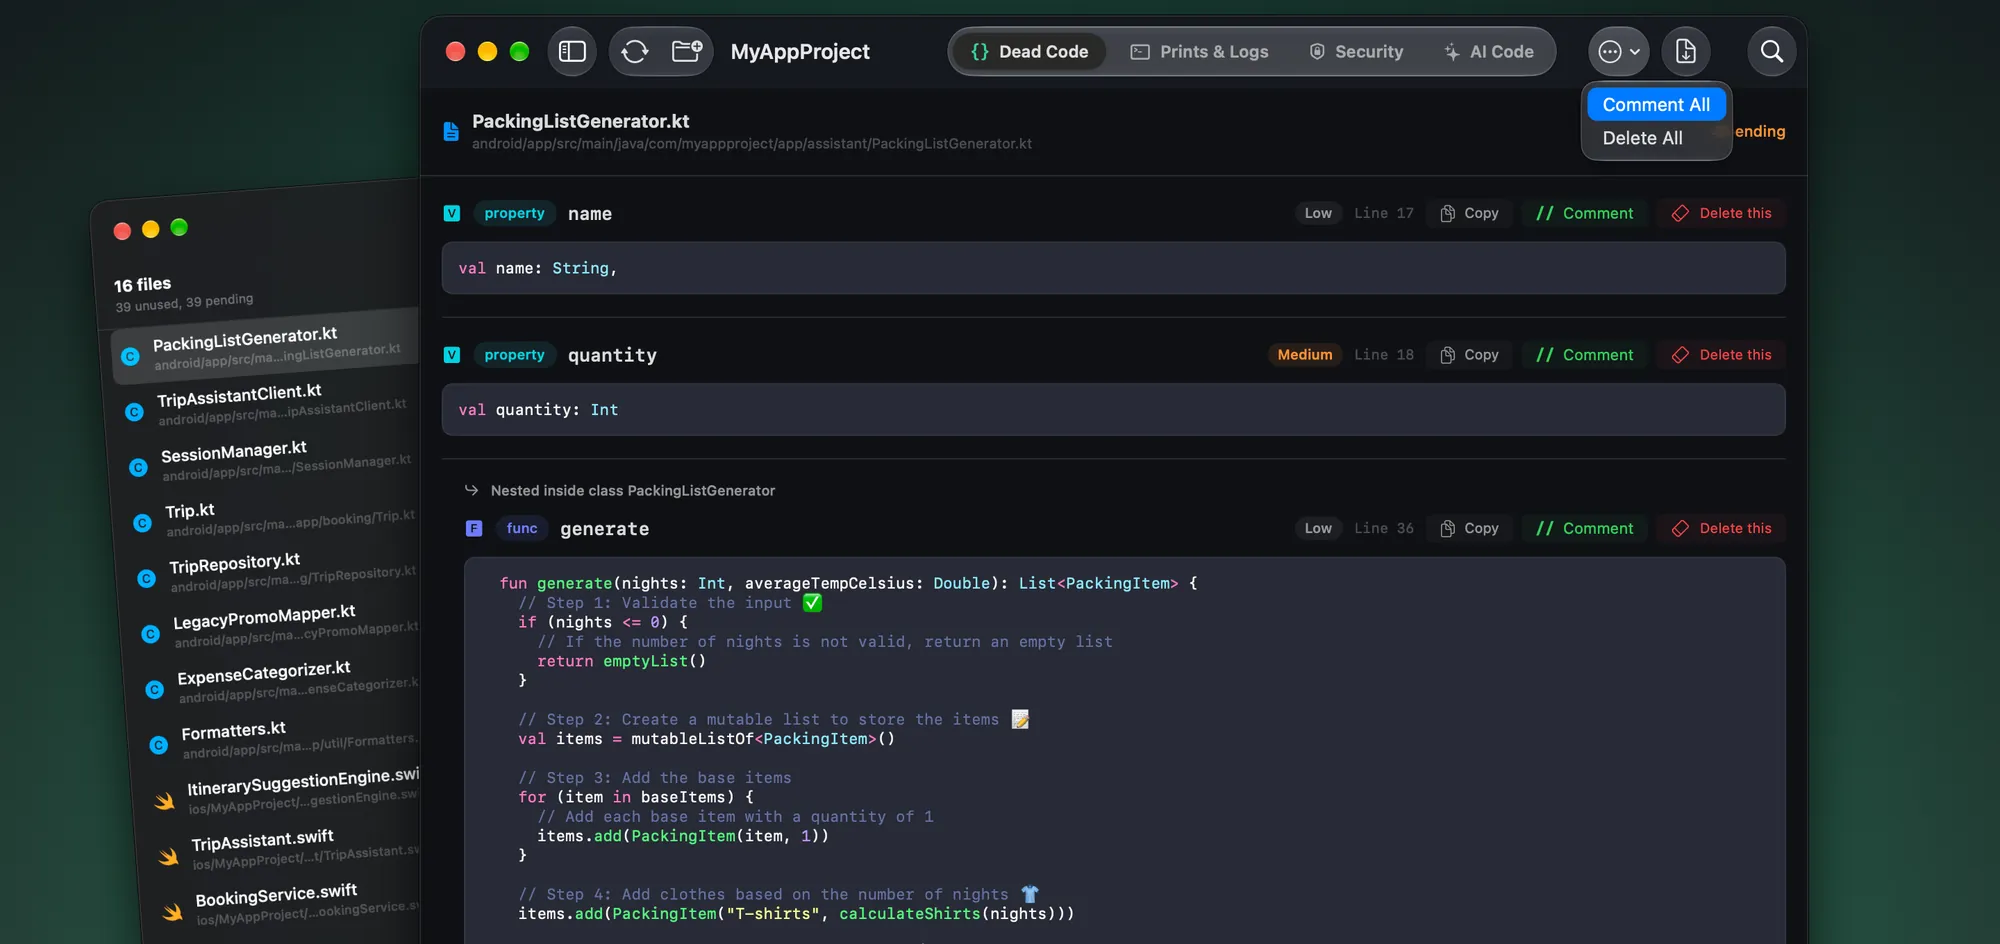The height and width of the screenshot is (944, 2000).
Task: Select ExpenseCategorizer.kt in back window list
Action: 290,681
